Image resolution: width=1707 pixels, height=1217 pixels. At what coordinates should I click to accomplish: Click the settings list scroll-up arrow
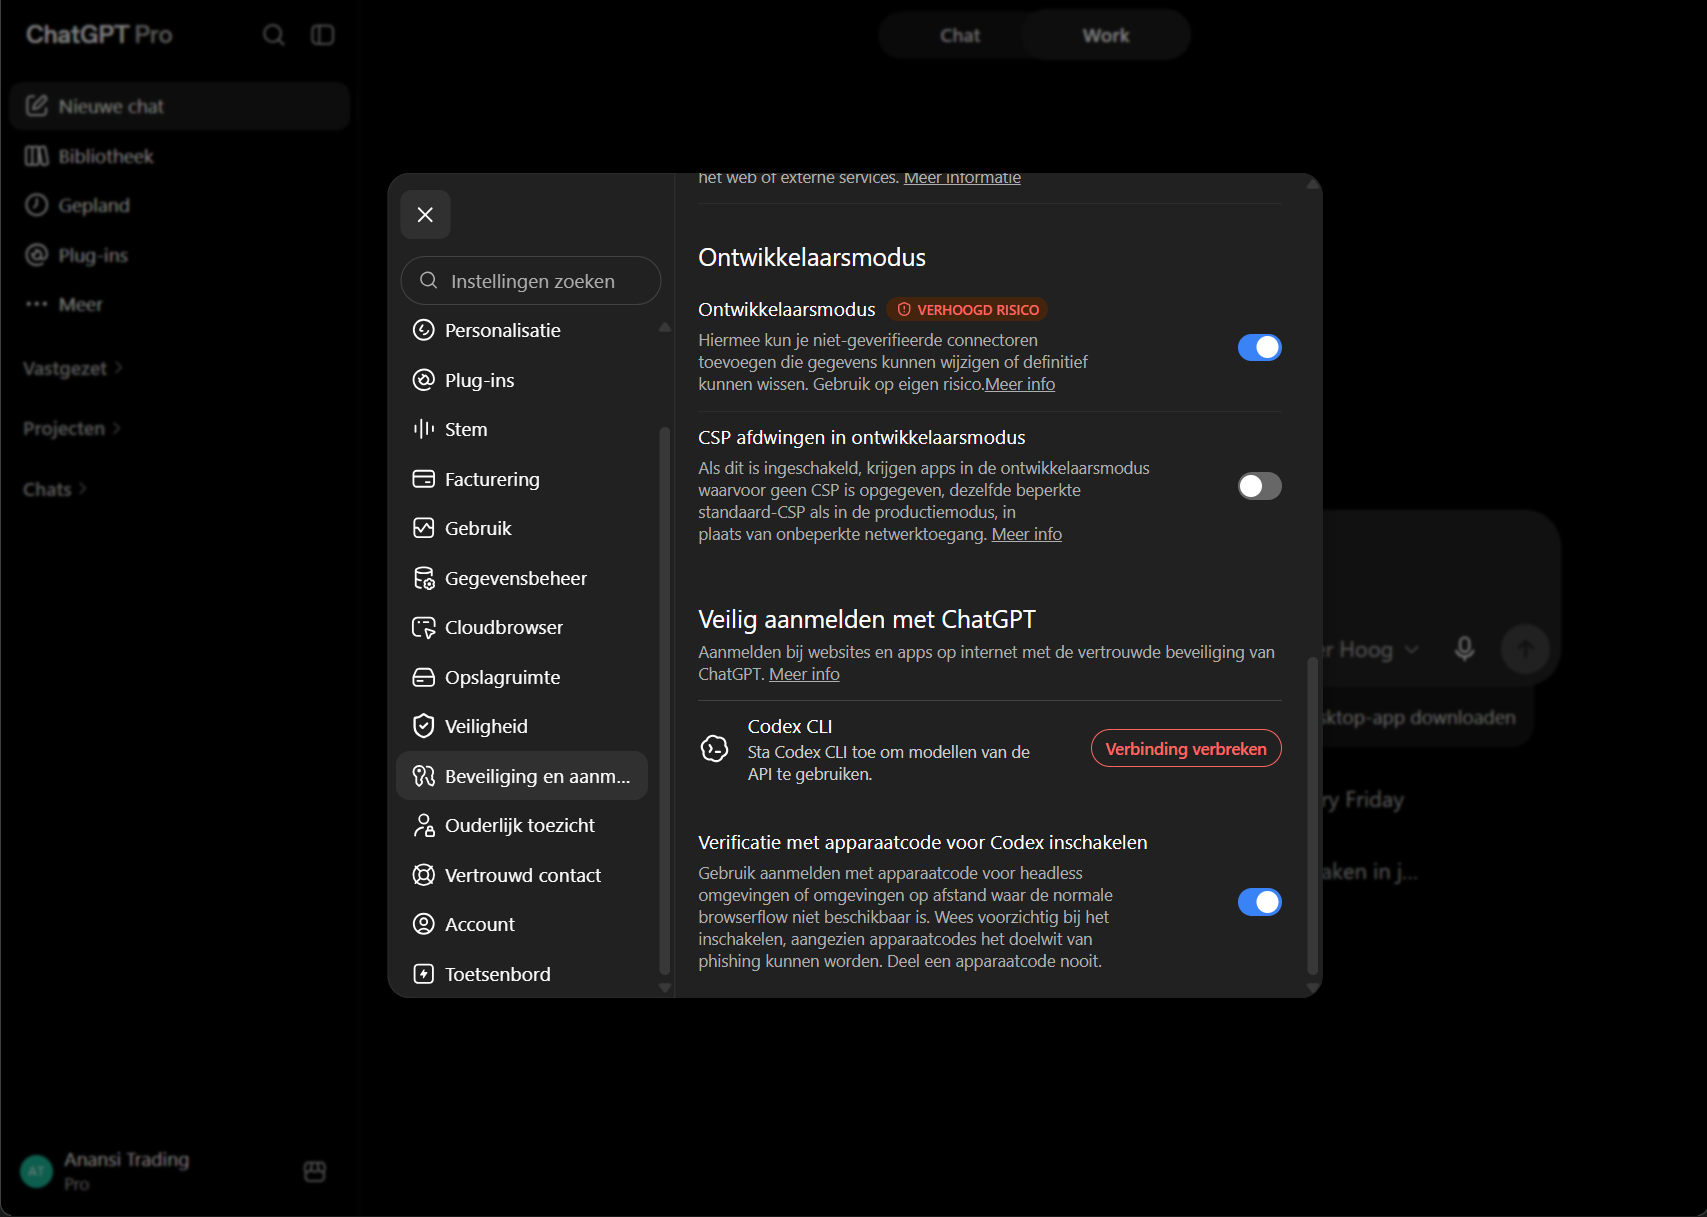[x=665, y=328]
